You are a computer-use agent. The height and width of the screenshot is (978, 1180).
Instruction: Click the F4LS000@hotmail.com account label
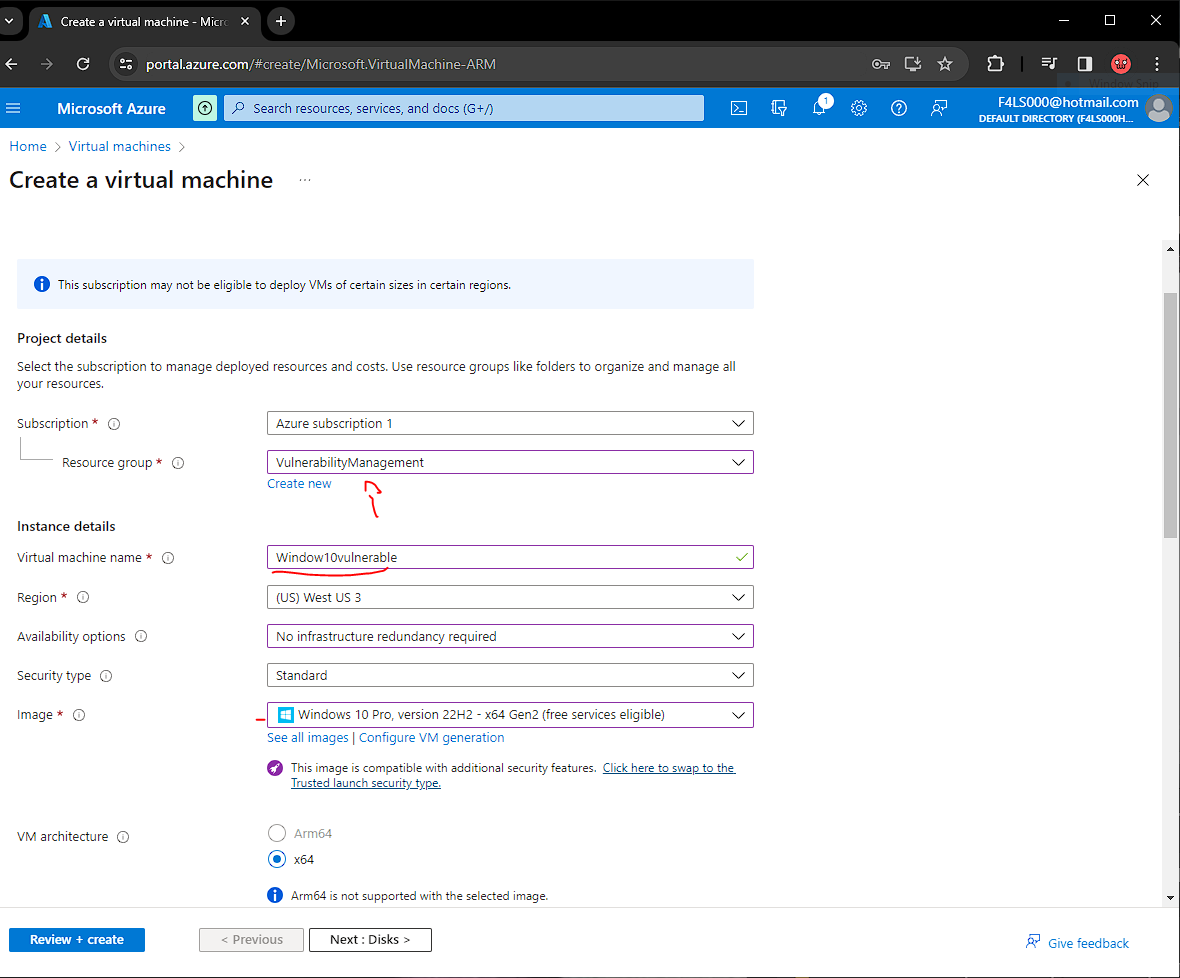click(1068, 102)
